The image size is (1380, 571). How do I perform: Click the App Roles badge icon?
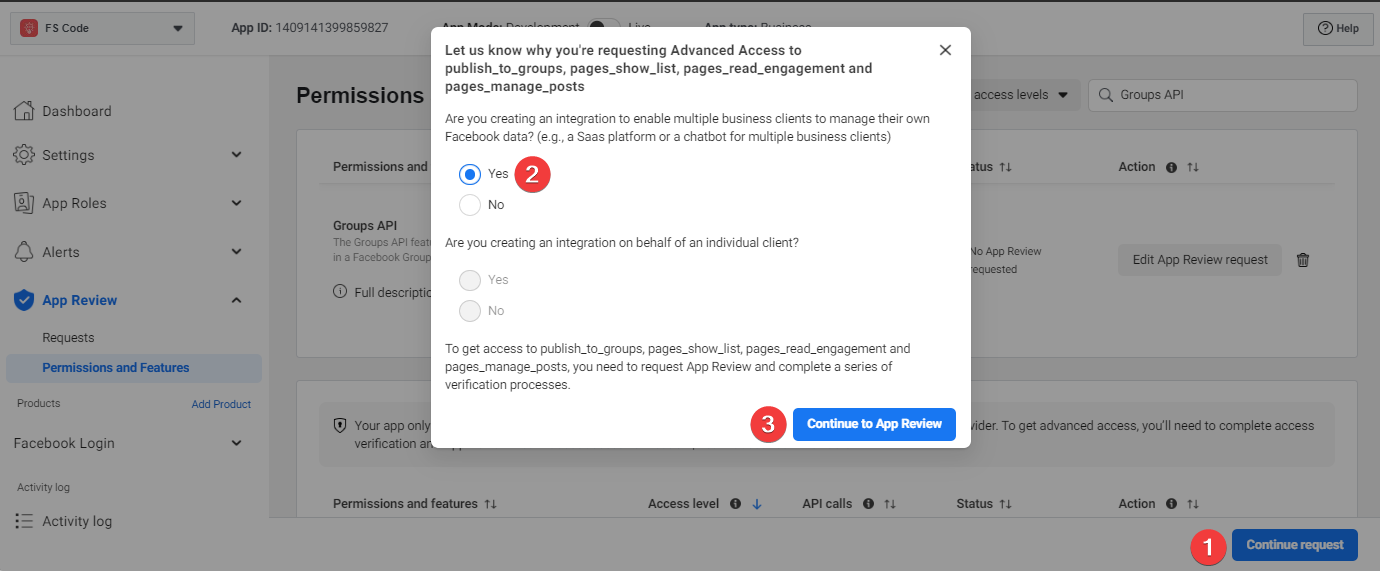click(24, 203)
